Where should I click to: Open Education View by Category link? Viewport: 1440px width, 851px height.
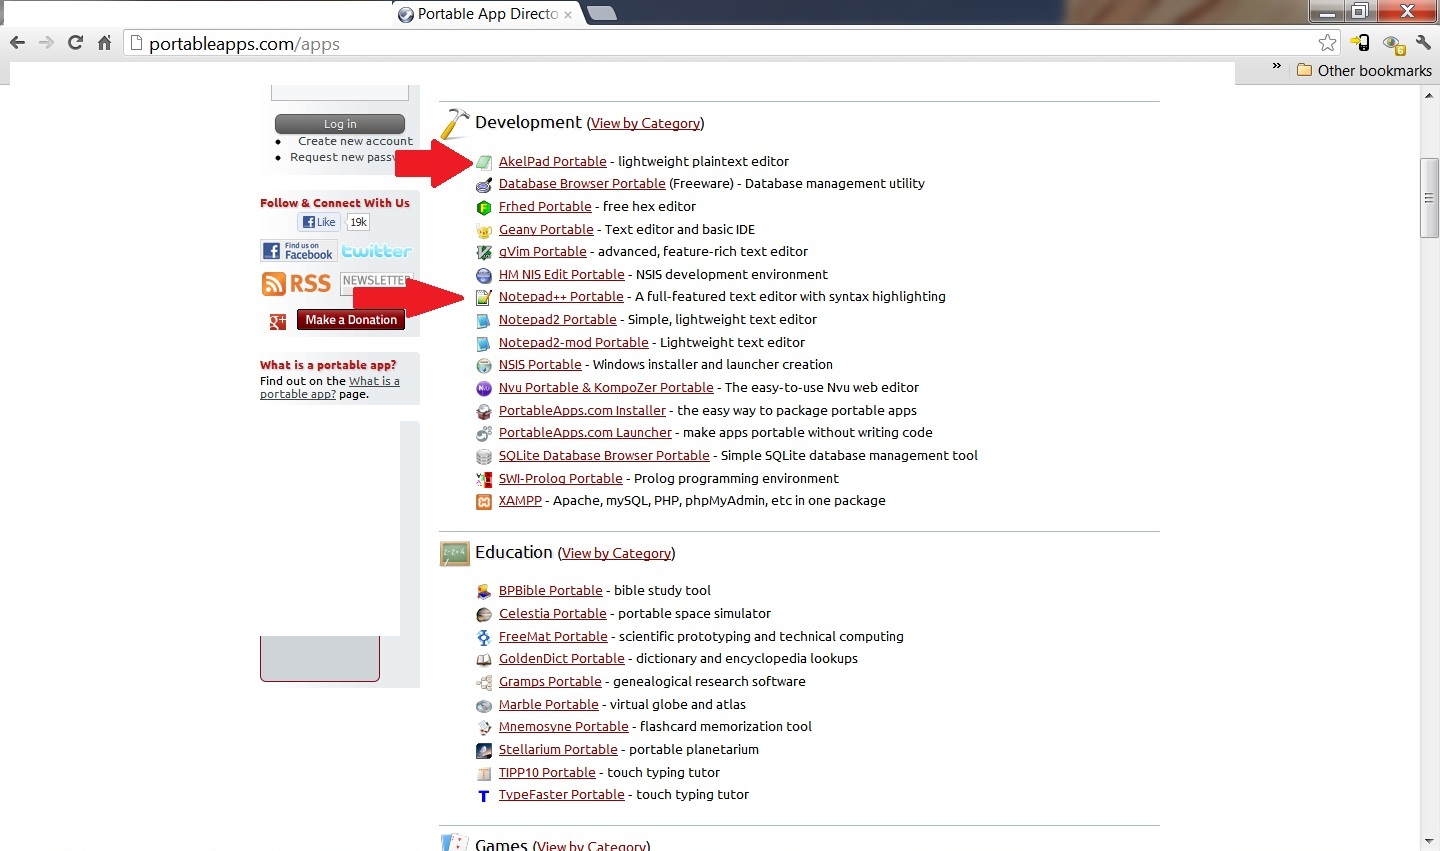pos(616,554)
